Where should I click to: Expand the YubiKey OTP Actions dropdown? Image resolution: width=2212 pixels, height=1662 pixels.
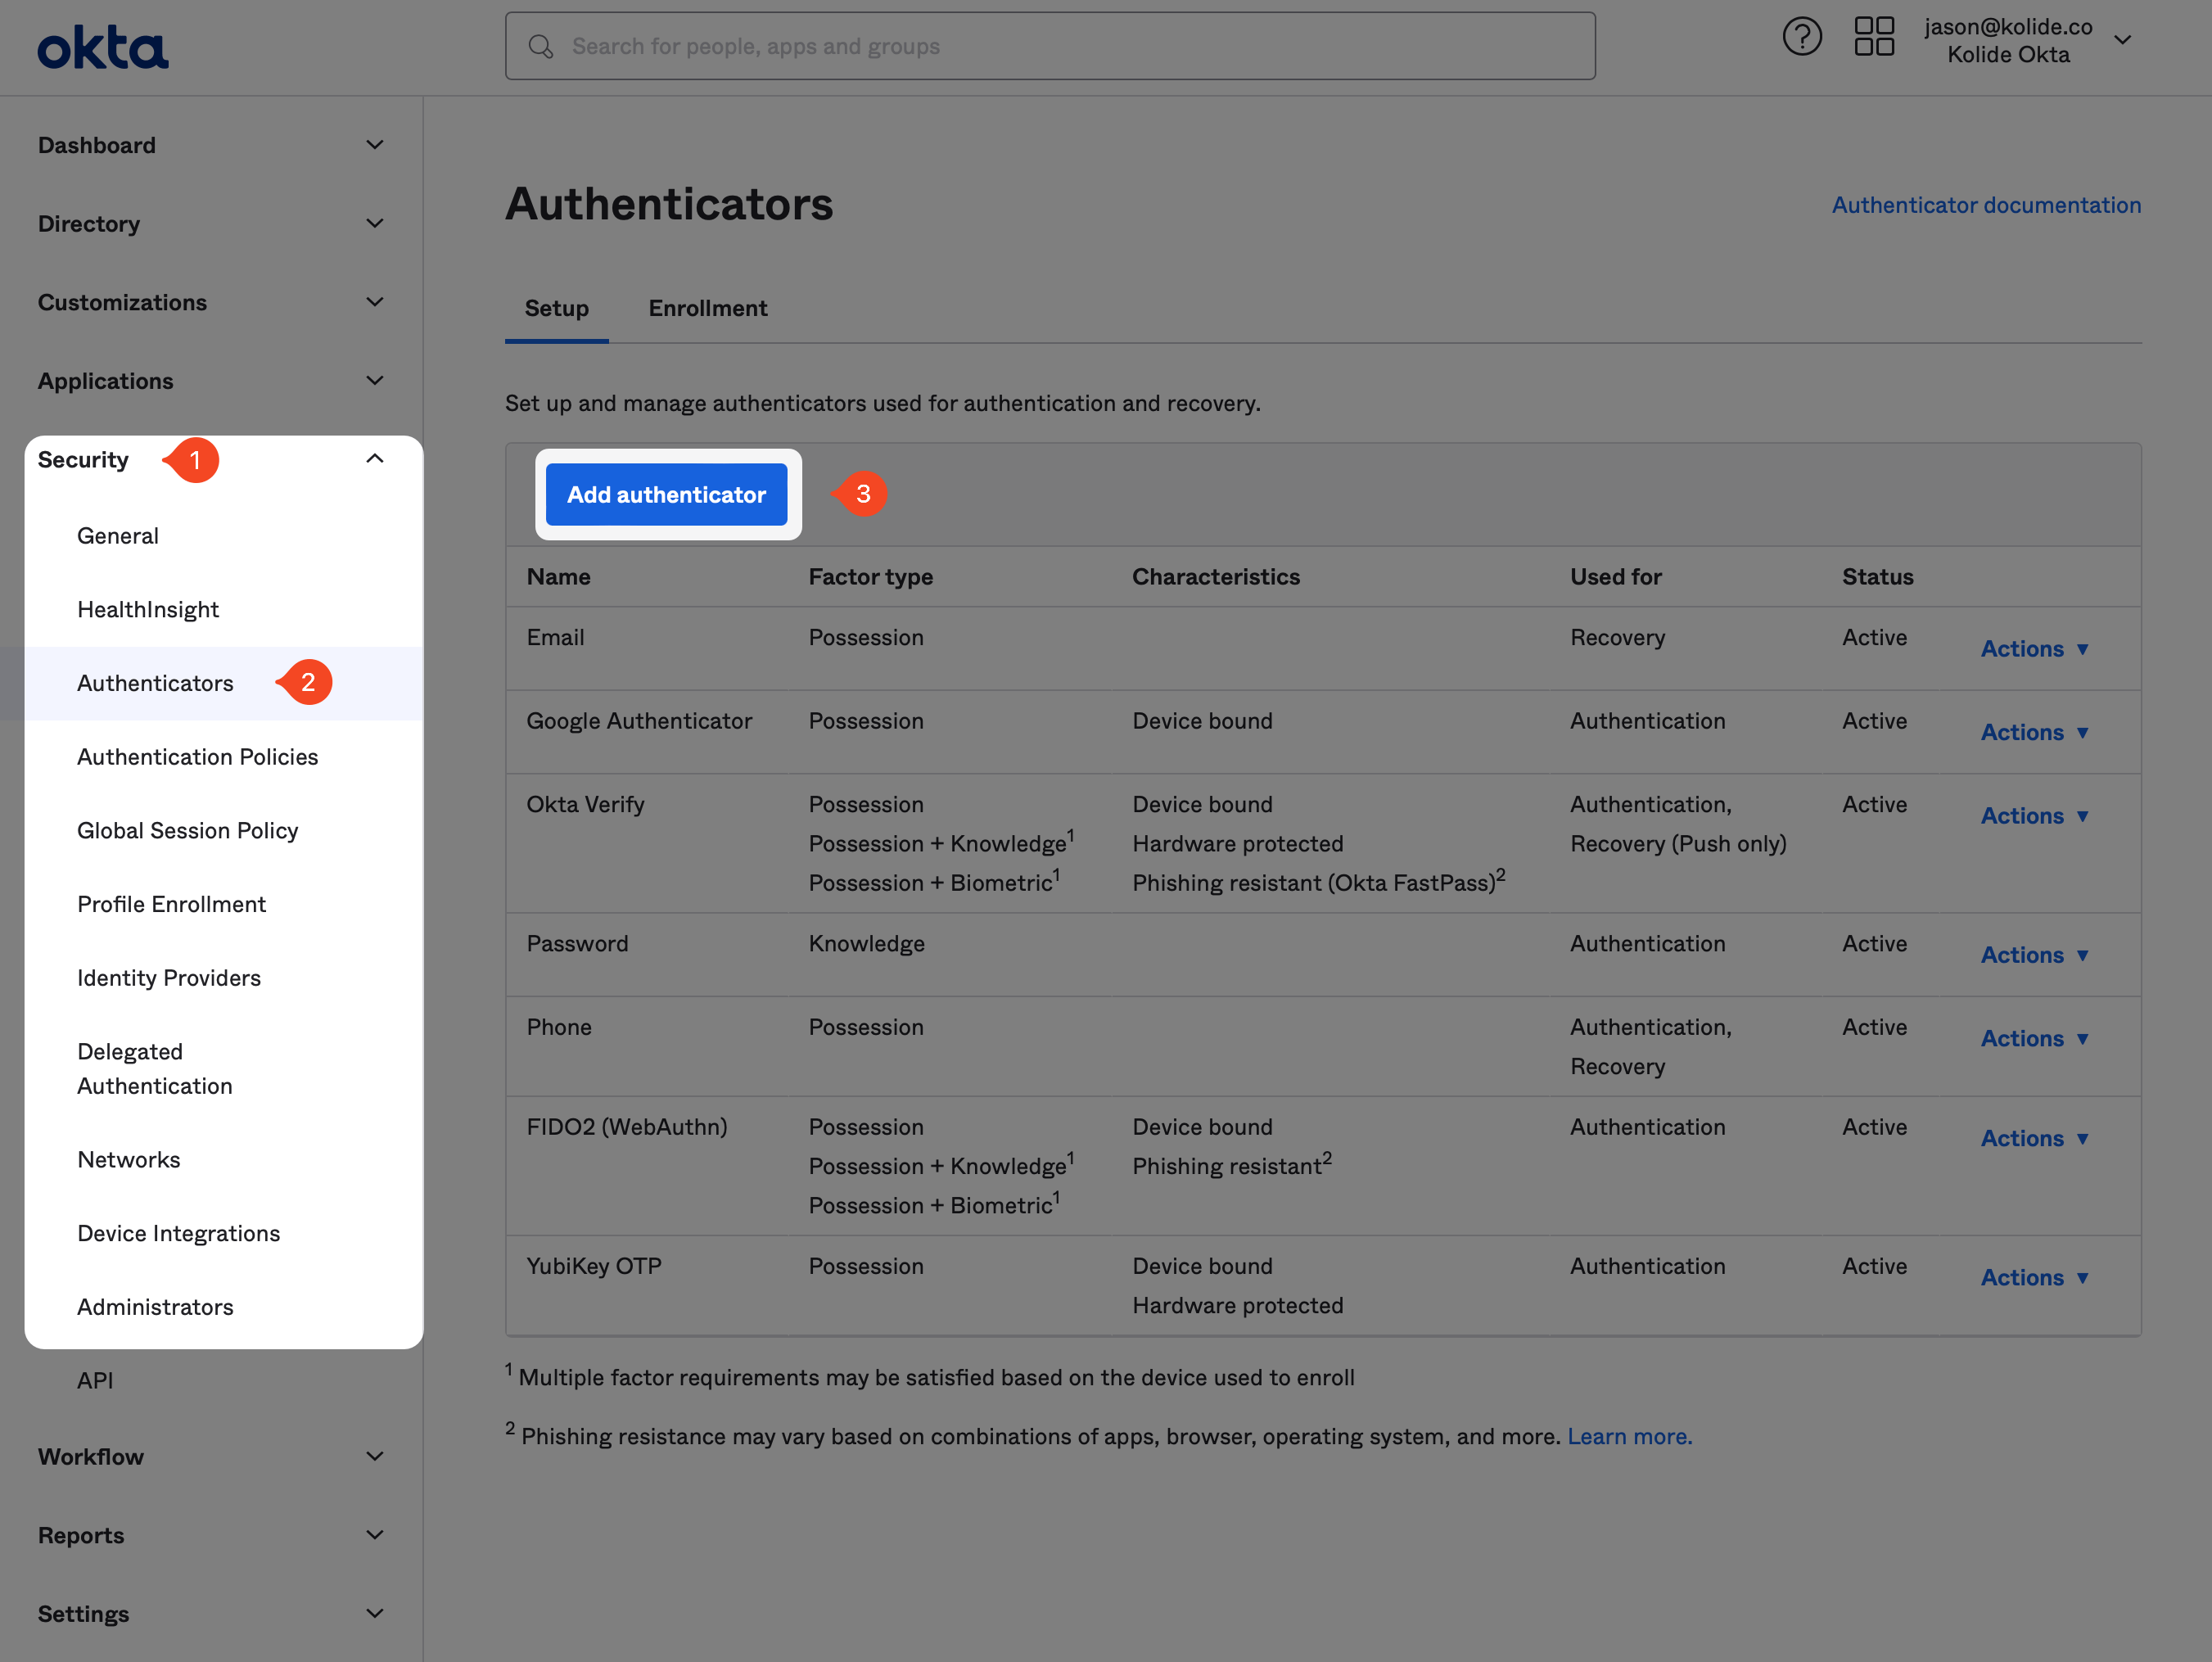click(2032, 1276)
